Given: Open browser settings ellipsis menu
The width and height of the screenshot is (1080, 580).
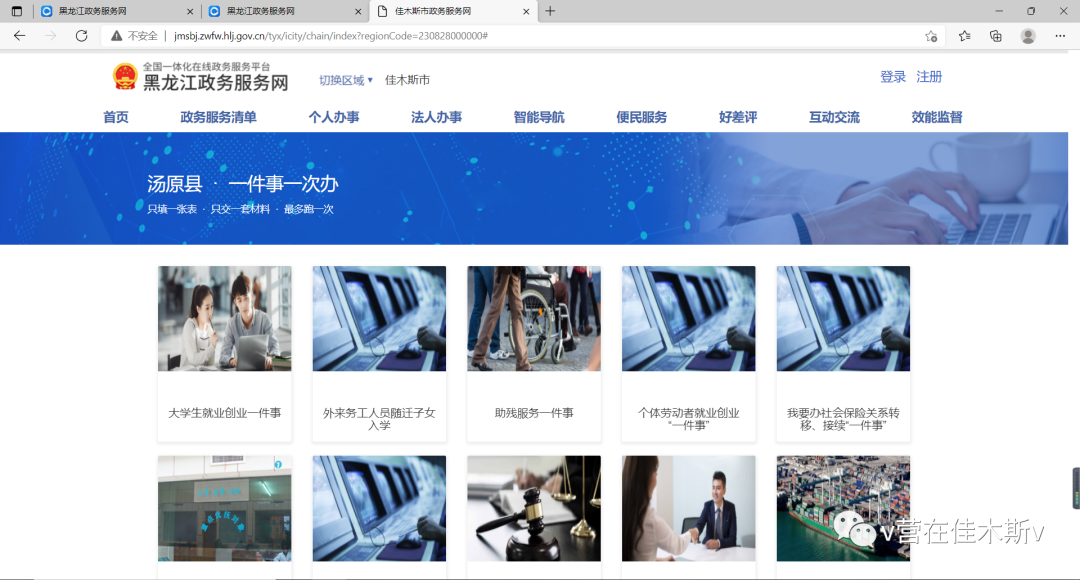Looking at the screenshot, I should coord(1060,36).
